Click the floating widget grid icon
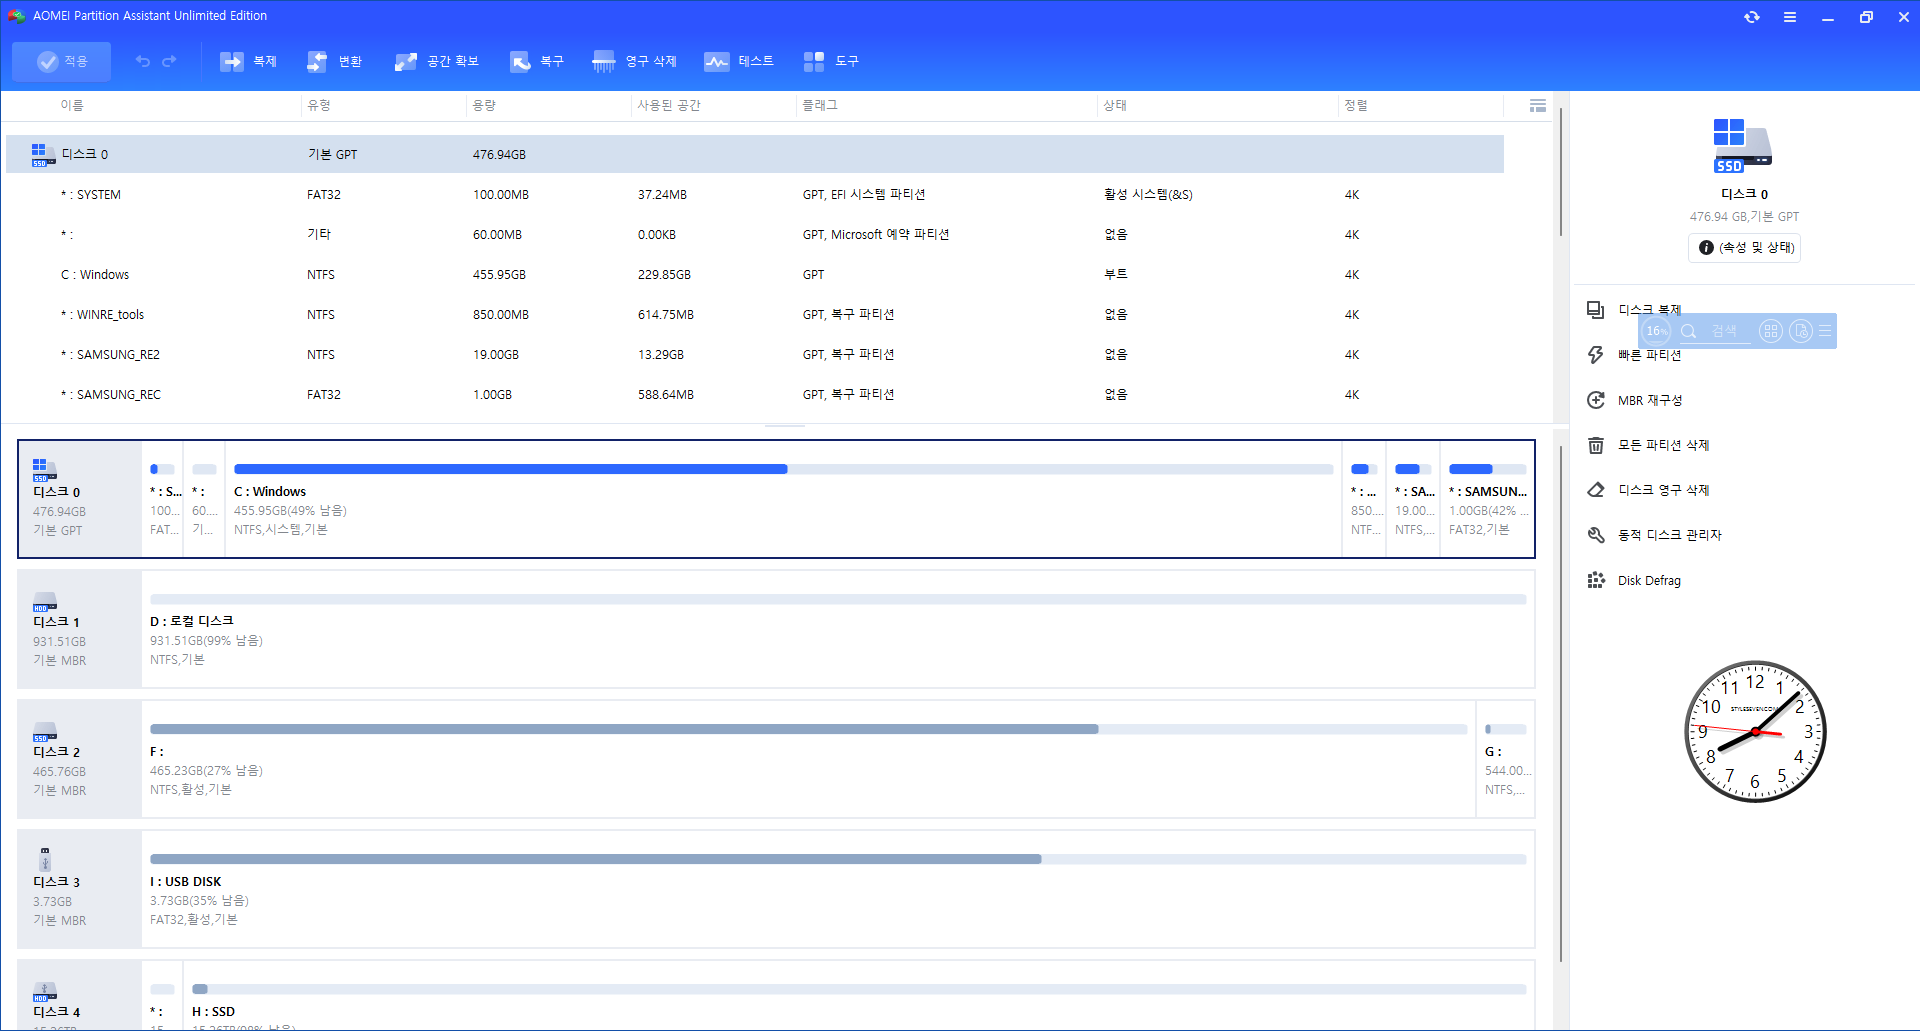This screenshot has height=1031, width=1920. (x=1771, y=331)
